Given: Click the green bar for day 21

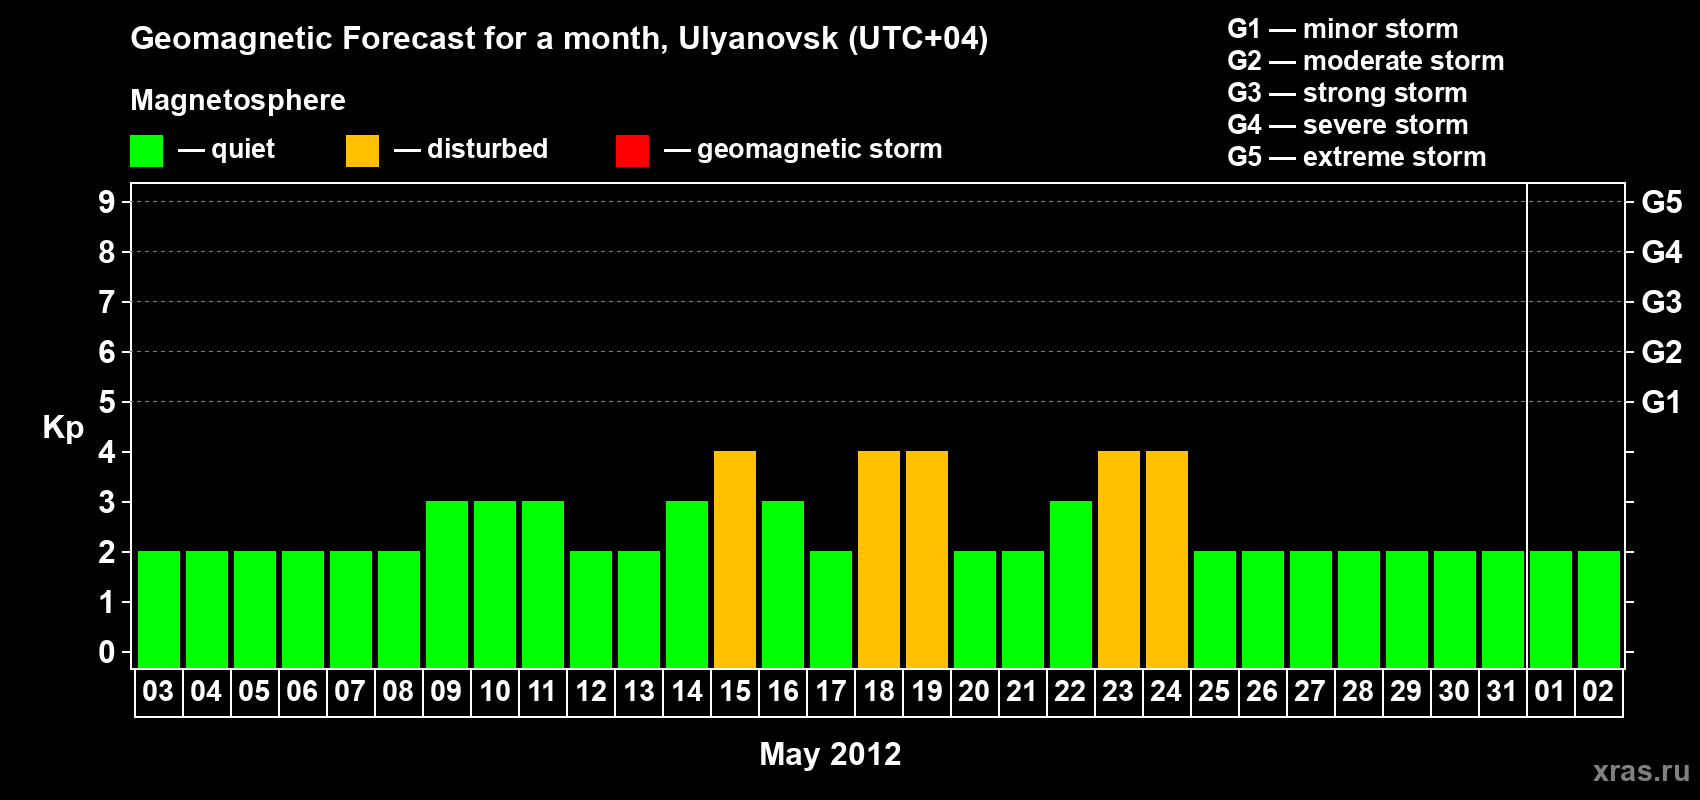Looking at the screenshot, I should pos(1023,609).
